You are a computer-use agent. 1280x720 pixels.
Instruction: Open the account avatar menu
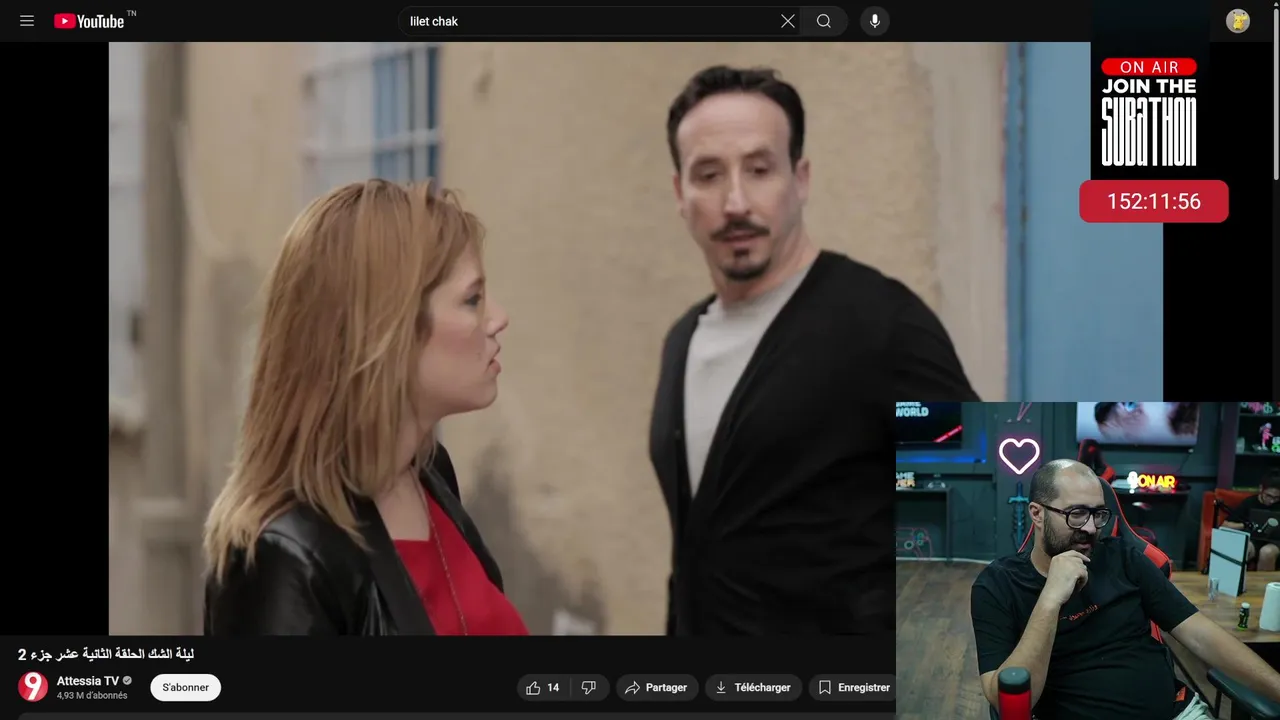tap(1238, 21)
